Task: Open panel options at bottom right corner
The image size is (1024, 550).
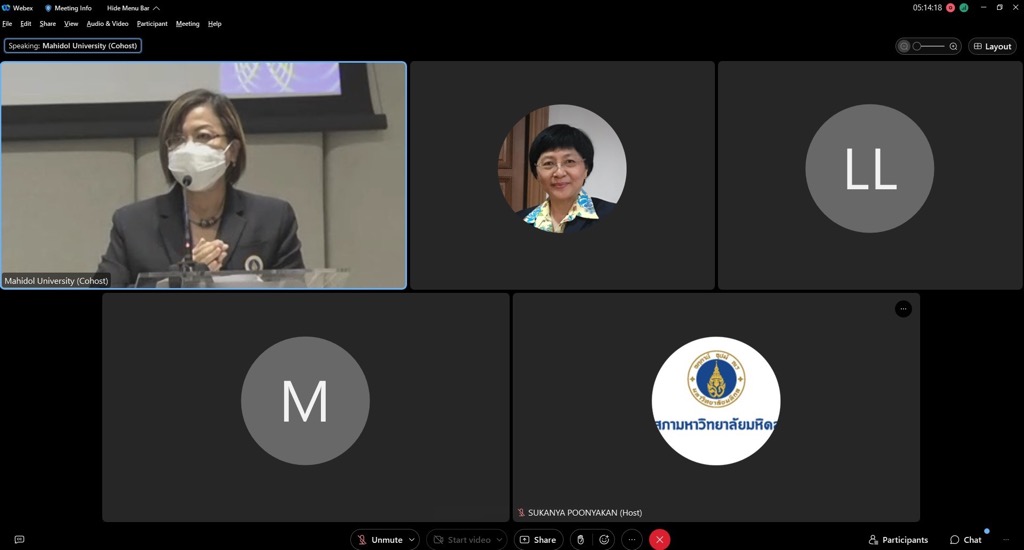Action: [x=1006, y=540]
